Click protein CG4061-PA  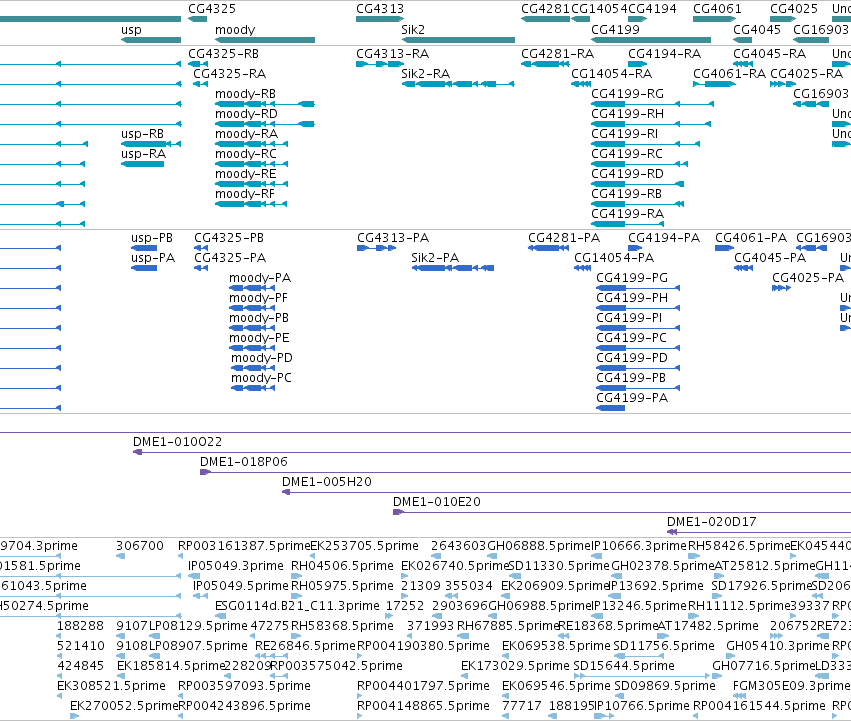[x=751, y=238]
